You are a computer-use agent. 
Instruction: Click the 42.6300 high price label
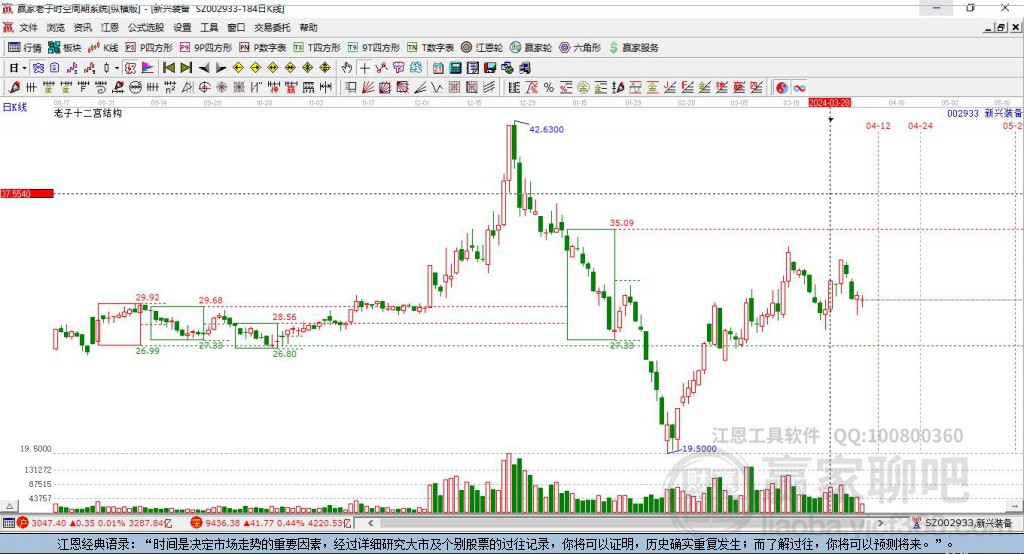coord(547,129)
